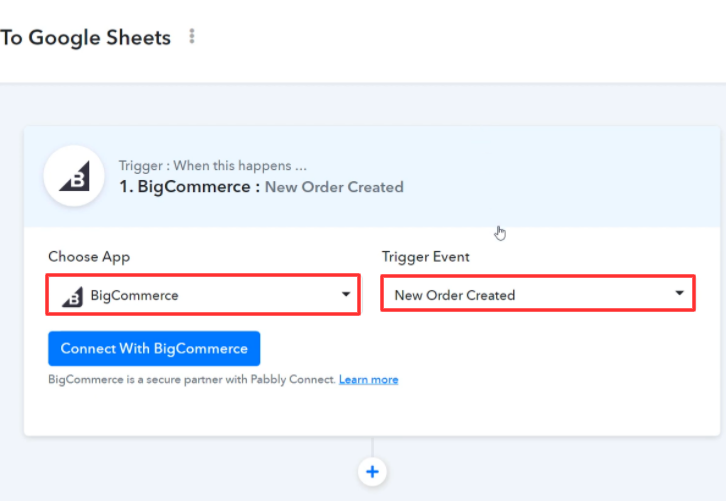
Task: Click the 'Trigger : When this happens ...' text
Action: tap(213, 165)
